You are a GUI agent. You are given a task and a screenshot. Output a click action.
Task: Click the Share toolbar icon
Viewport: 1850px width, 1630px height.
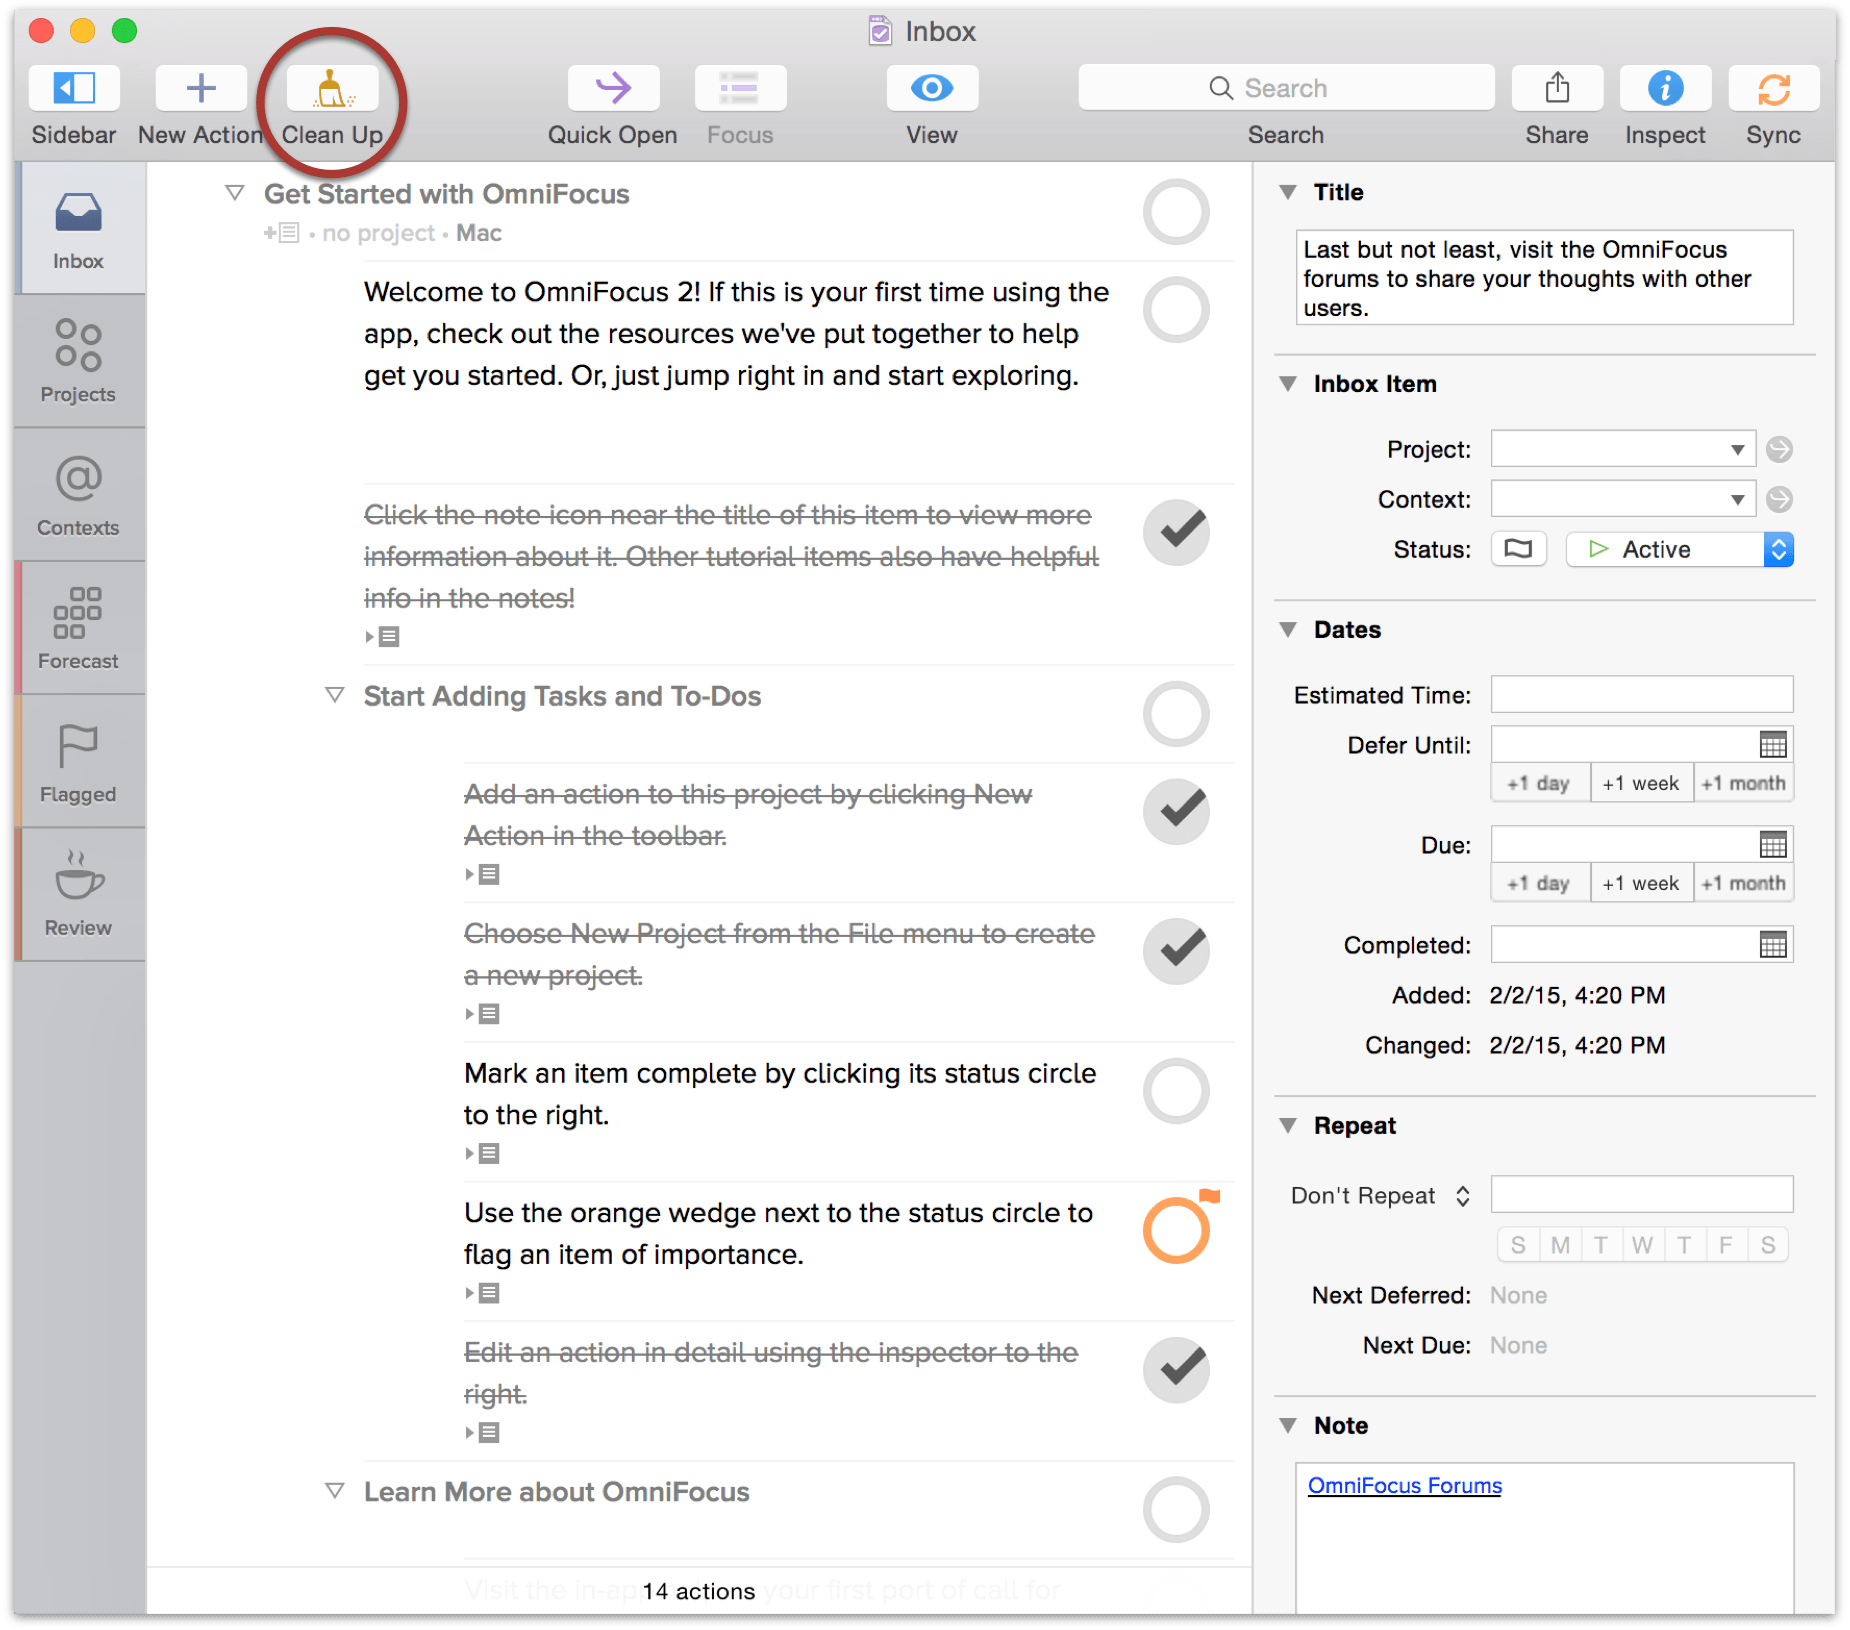(1557, 88)
